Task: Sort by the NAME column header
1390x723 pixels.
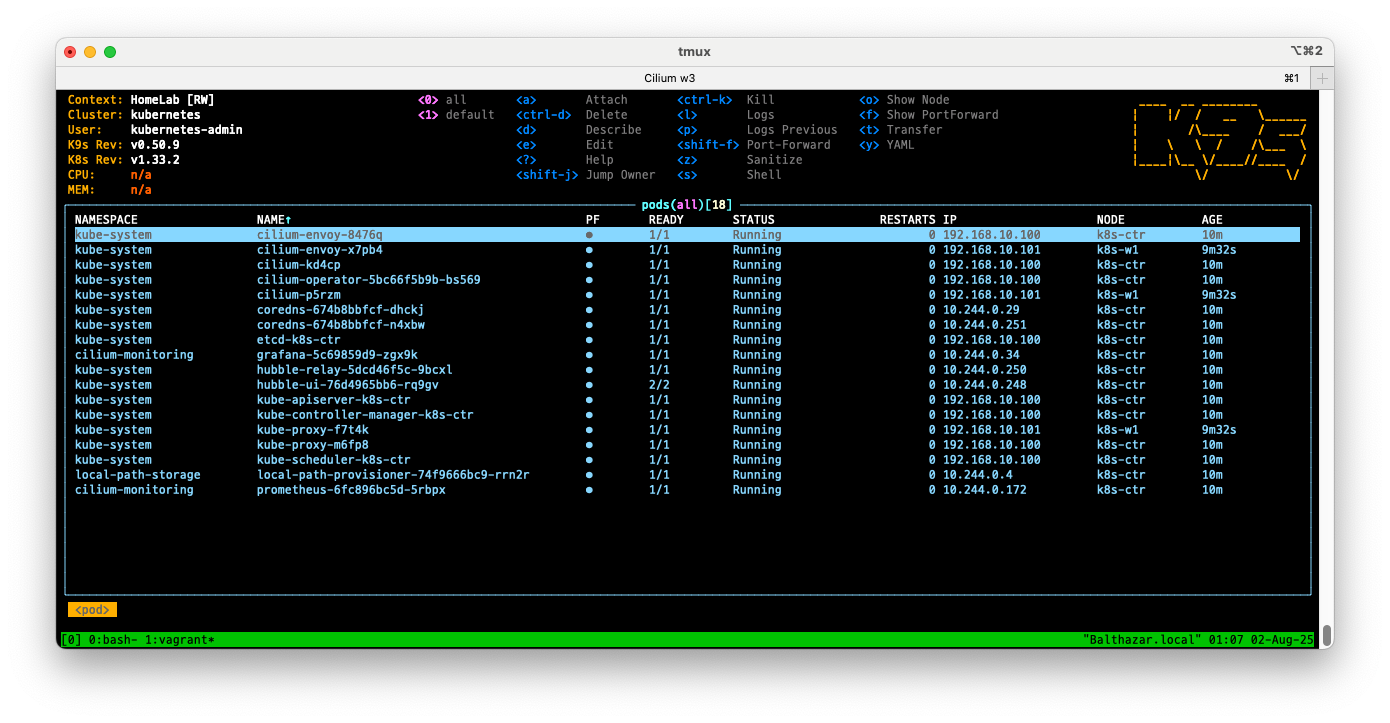Action: 274,220
